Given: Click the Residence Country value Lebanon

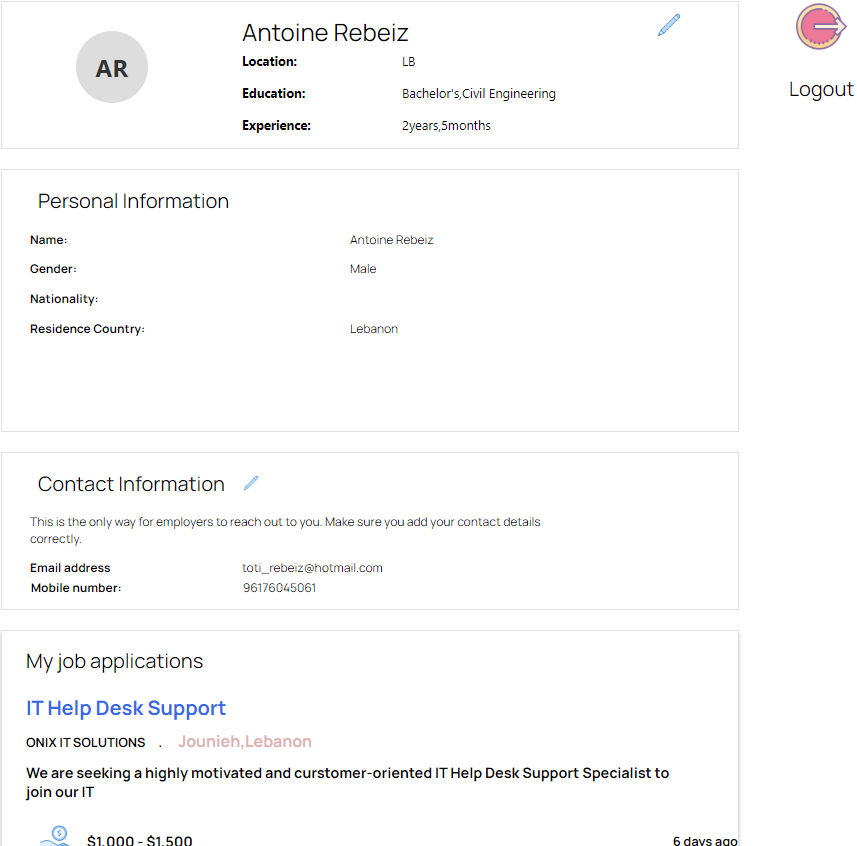Looking at the screenshot, I should click(x=374, y=329).
